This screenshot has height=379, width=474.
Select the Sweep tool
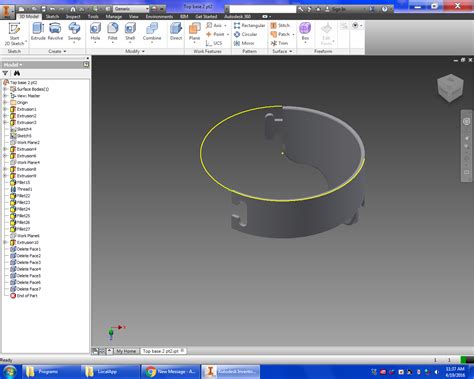74,32
